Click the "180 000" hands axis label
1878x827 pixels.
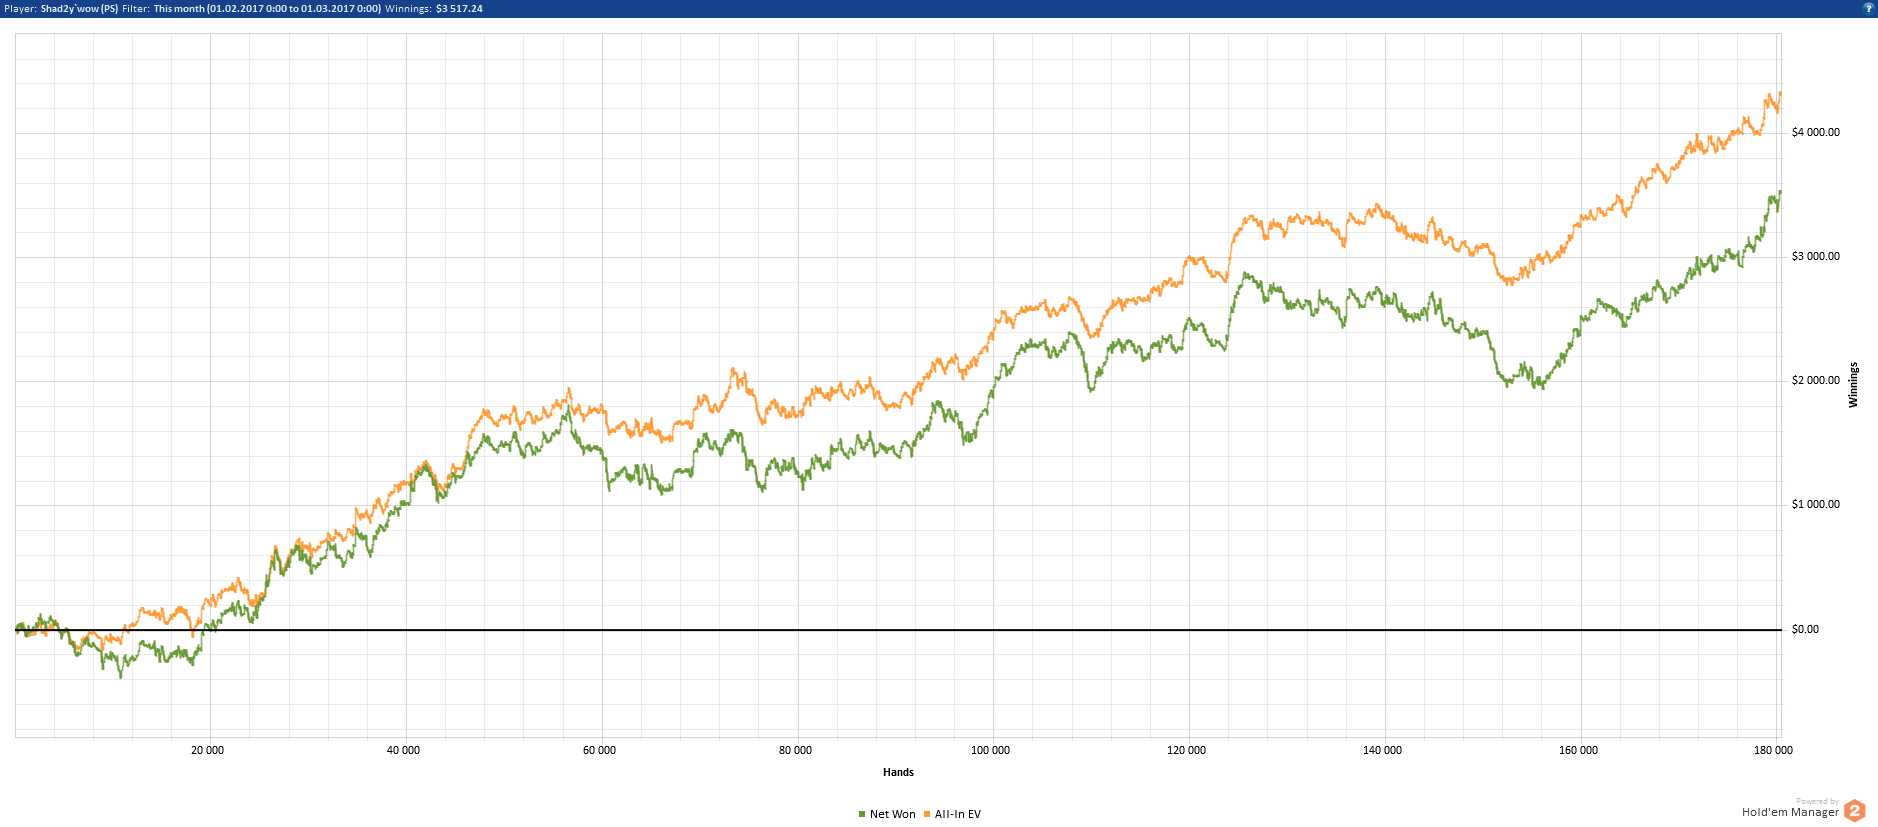click(1774, 750)
